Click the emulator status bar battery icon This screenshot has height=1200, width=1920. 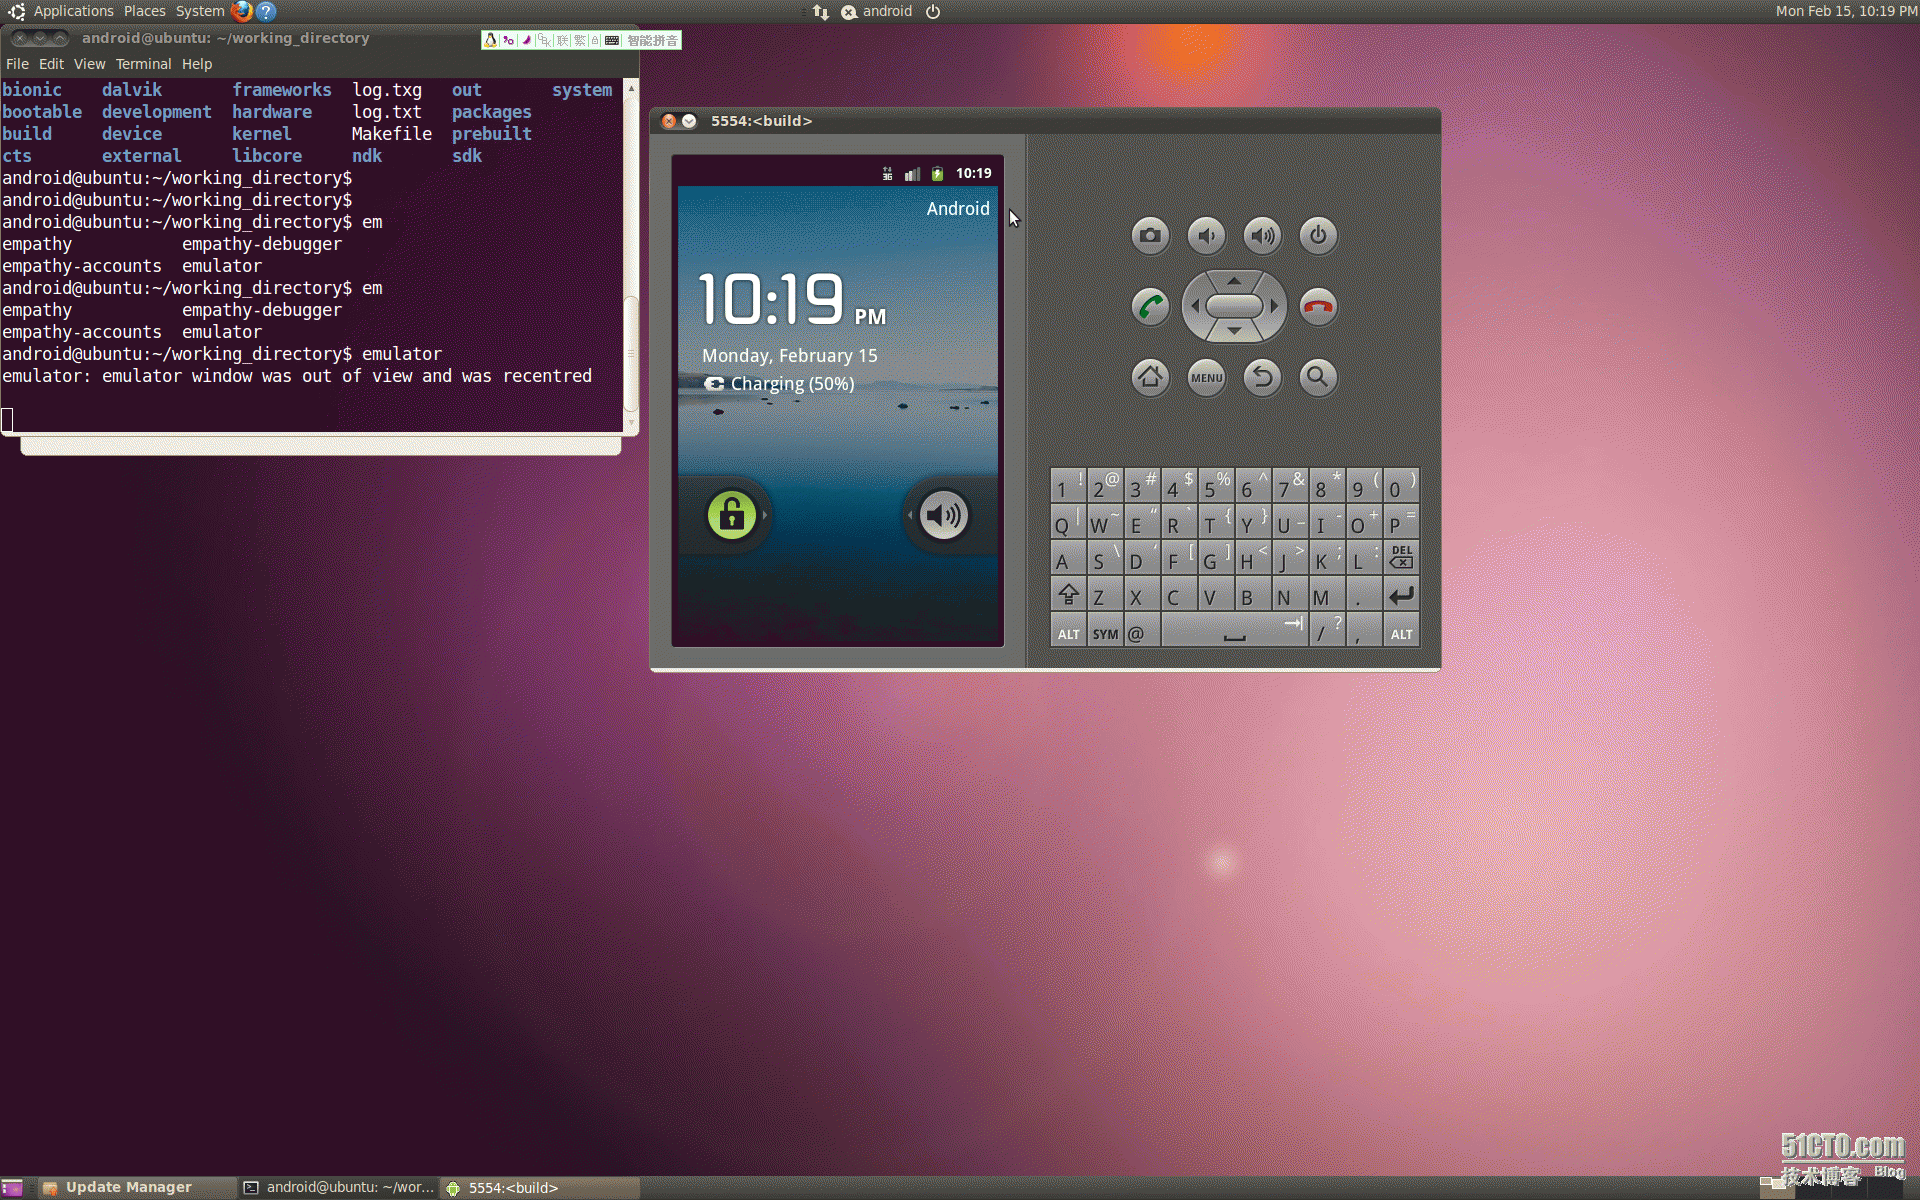[937, 173]
